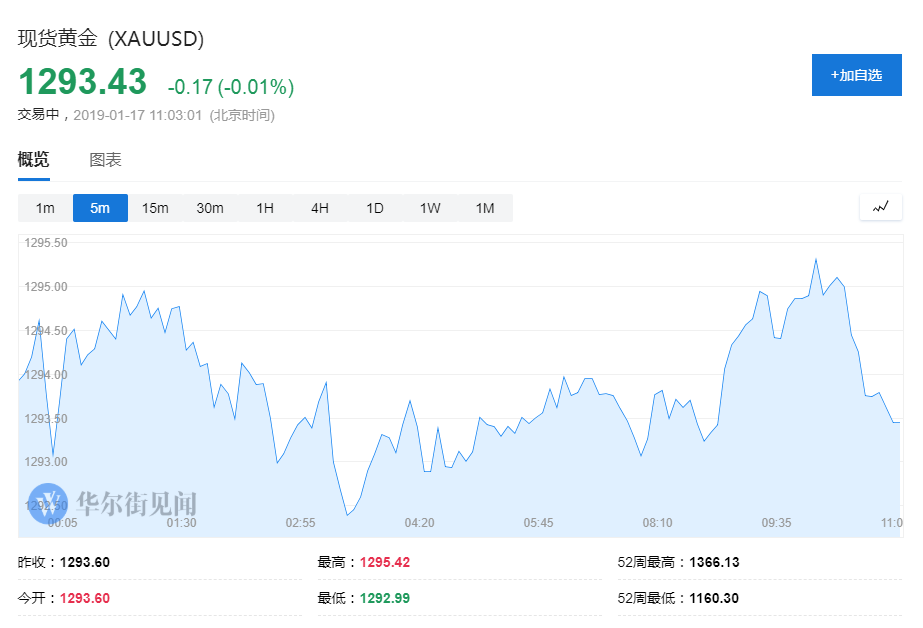Select the 1M monthly interval
The height and width of the screenshot is (628, 923).
485,208
